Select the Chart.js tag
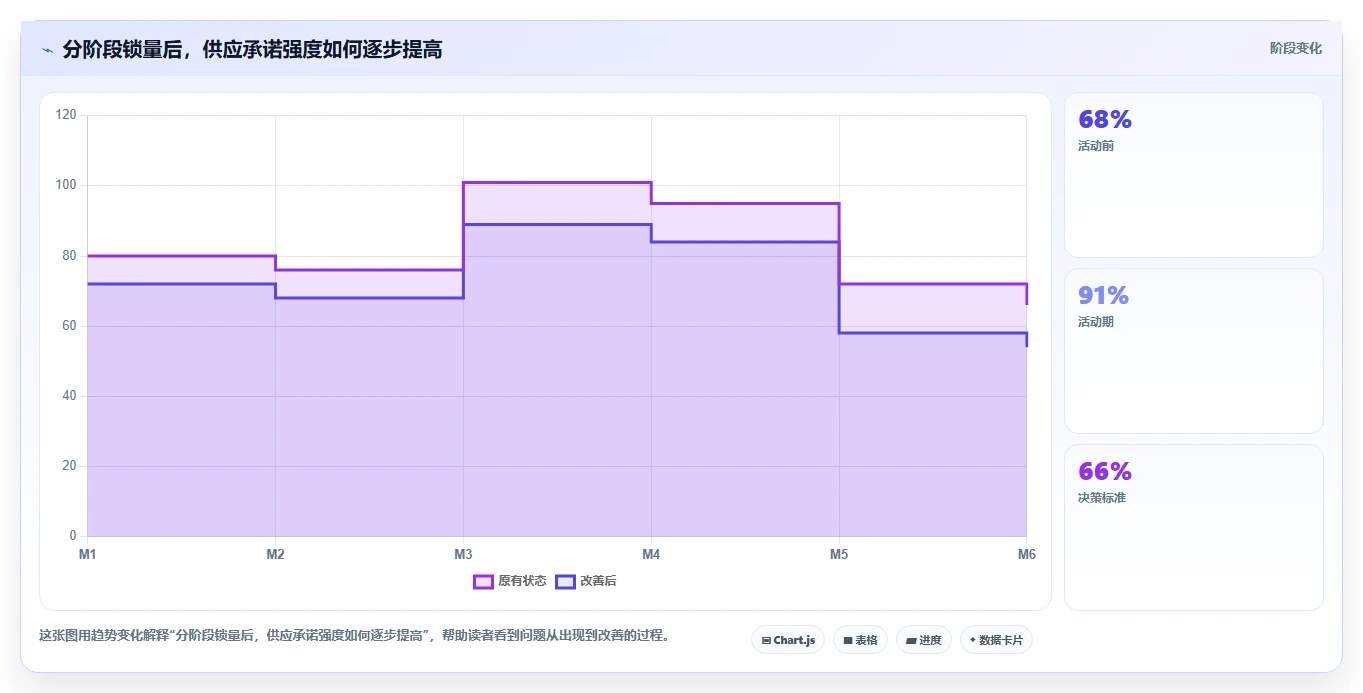The image size is (1363, 693). click(788, 640)
